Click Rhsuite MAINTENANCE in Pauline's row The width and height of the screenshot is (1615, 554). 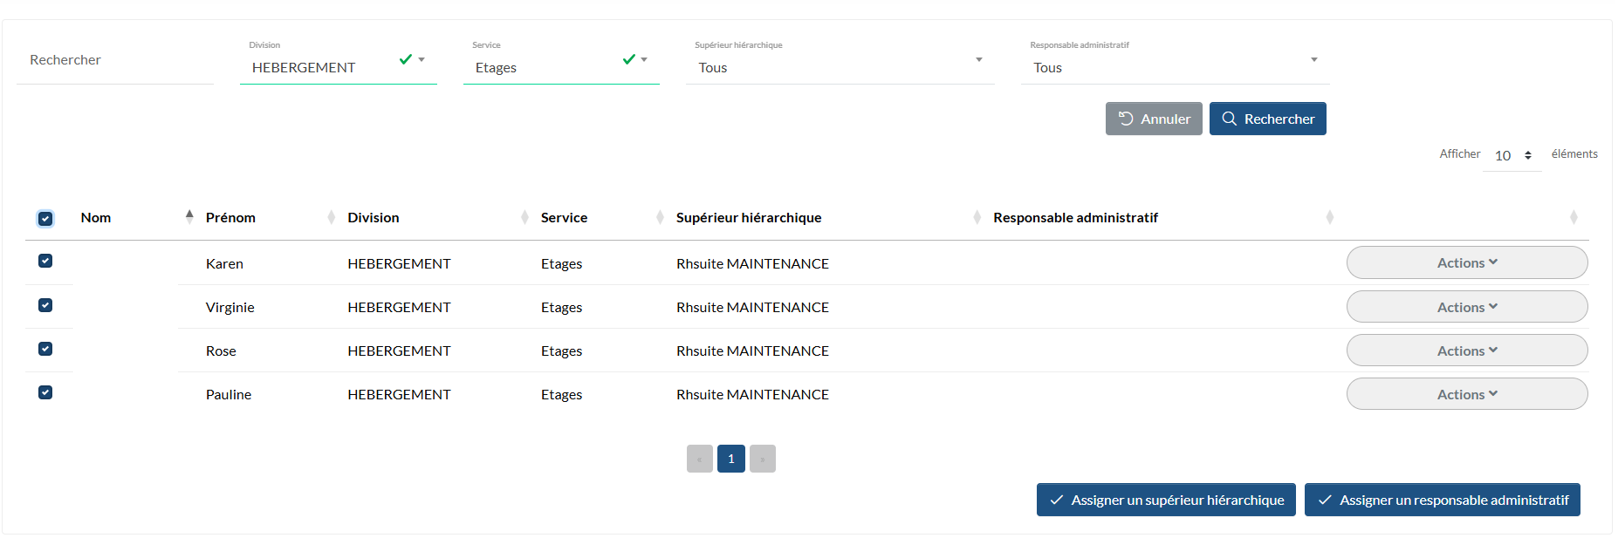pos(753,394)
